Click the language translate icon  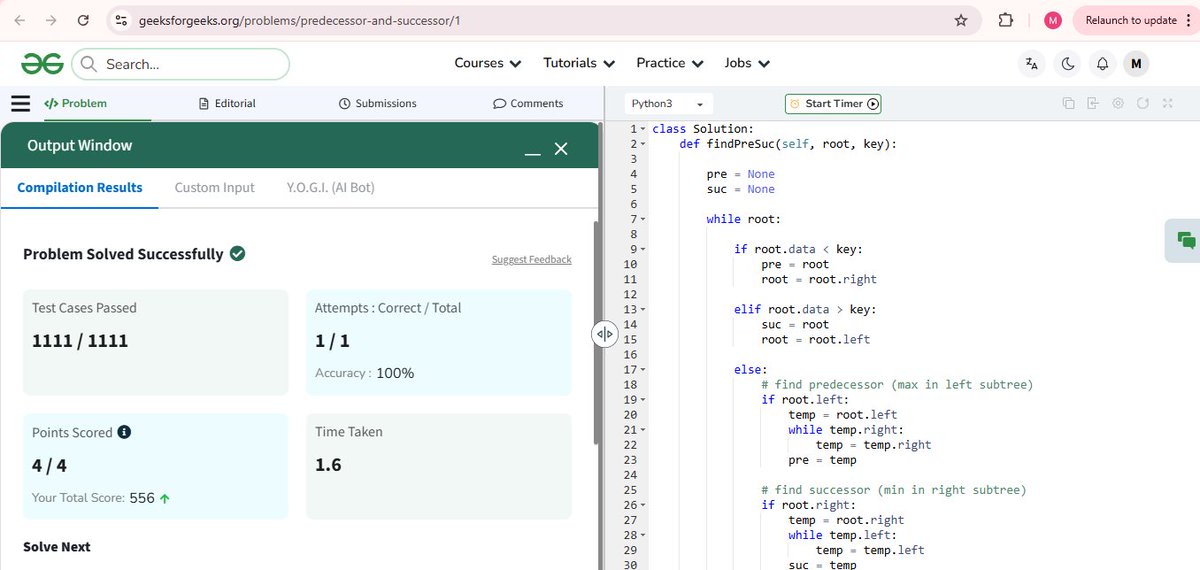point(1032,64)
